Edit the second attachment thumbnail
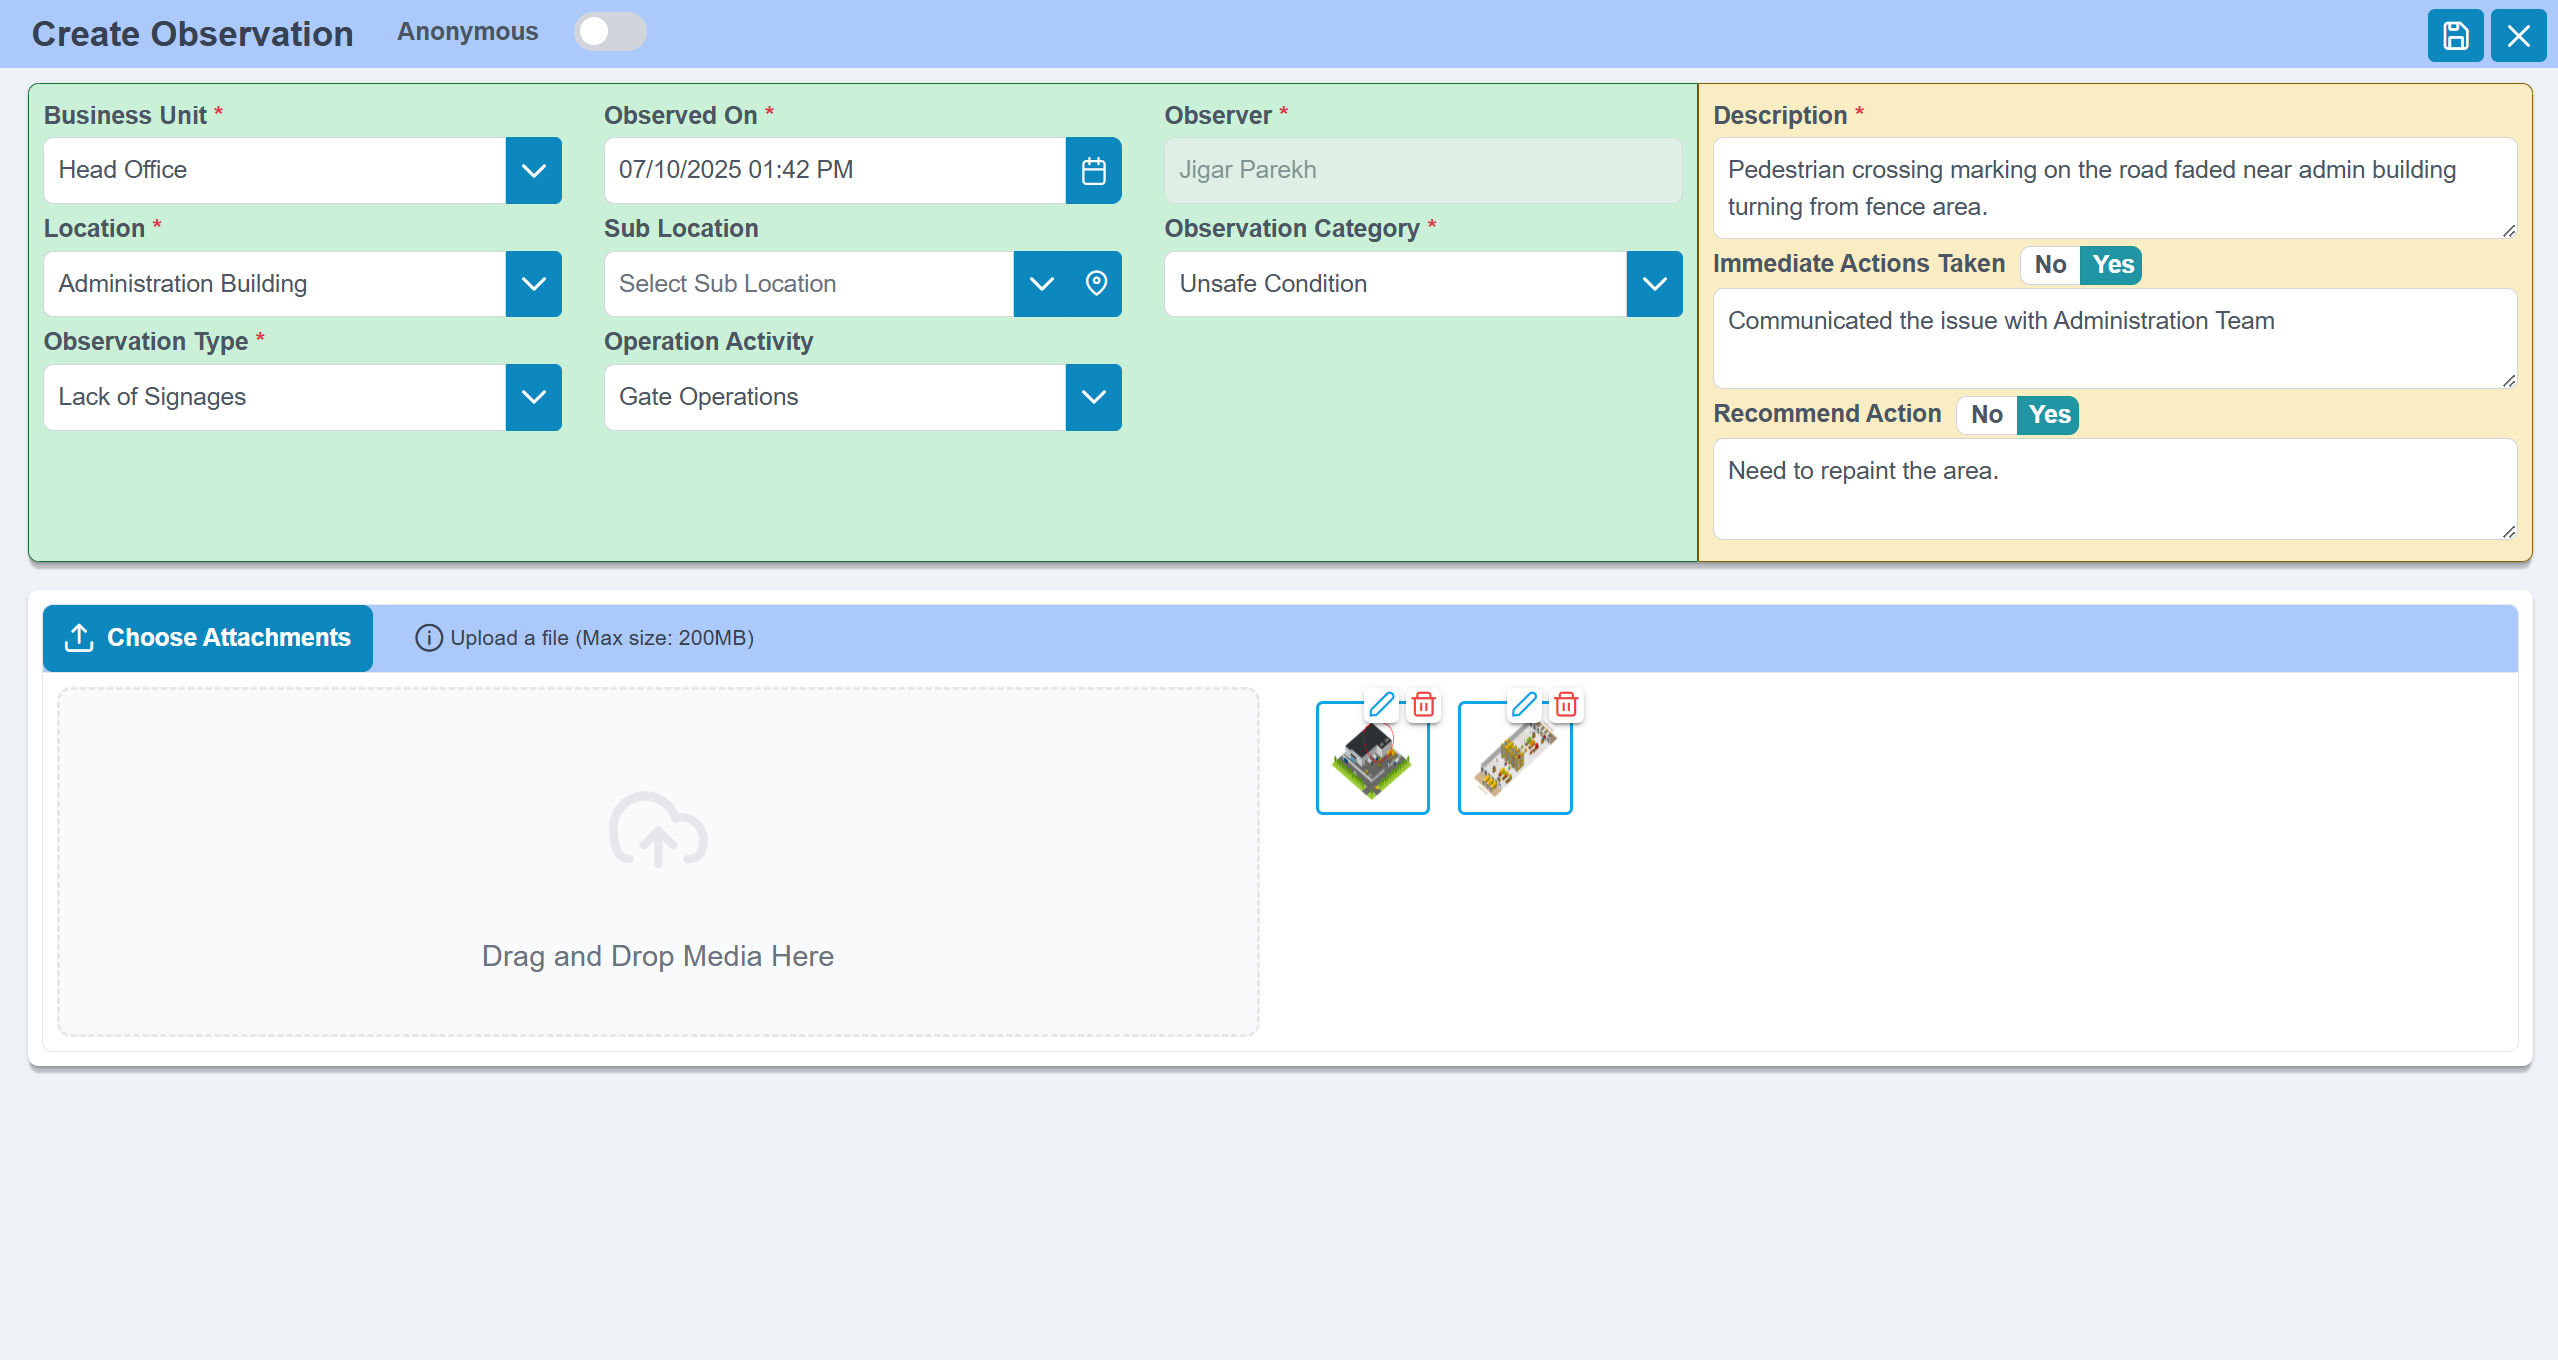The height and width of the screenshot is (1360, 2558). pos(1523,705)
